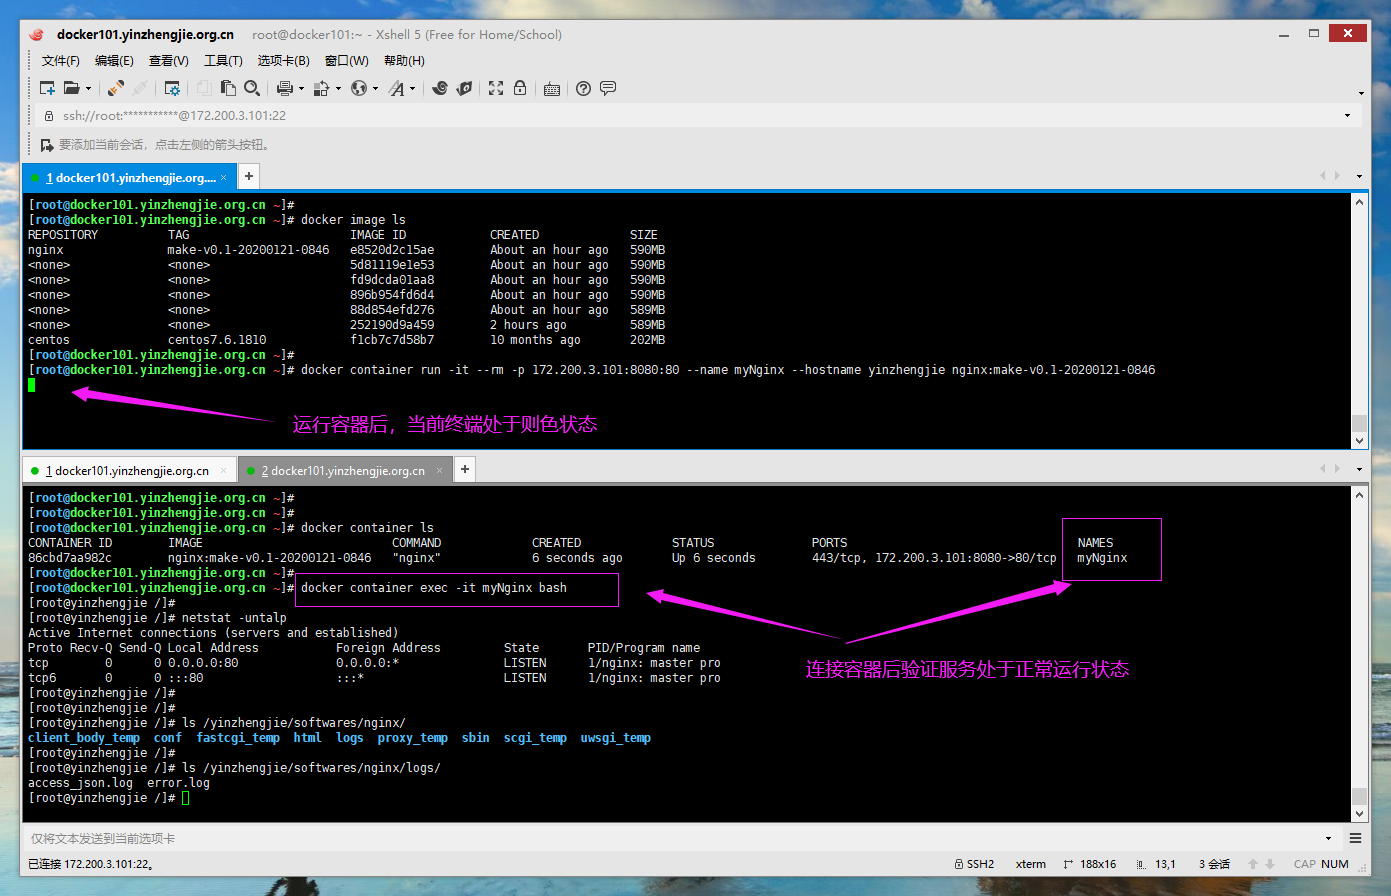The height and width of the screenshot is (896, 1391).
Task: Click the help question mark icon
Action: pyautogui.click(x=582, y=88)
